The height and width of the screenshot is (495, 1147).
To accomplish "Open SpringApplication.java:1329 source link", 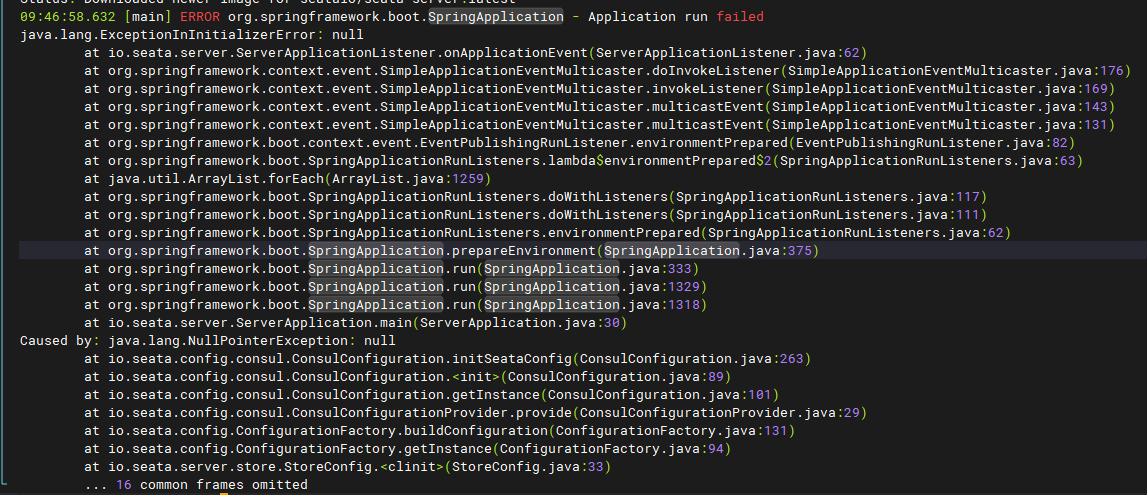I will (592, 287).
